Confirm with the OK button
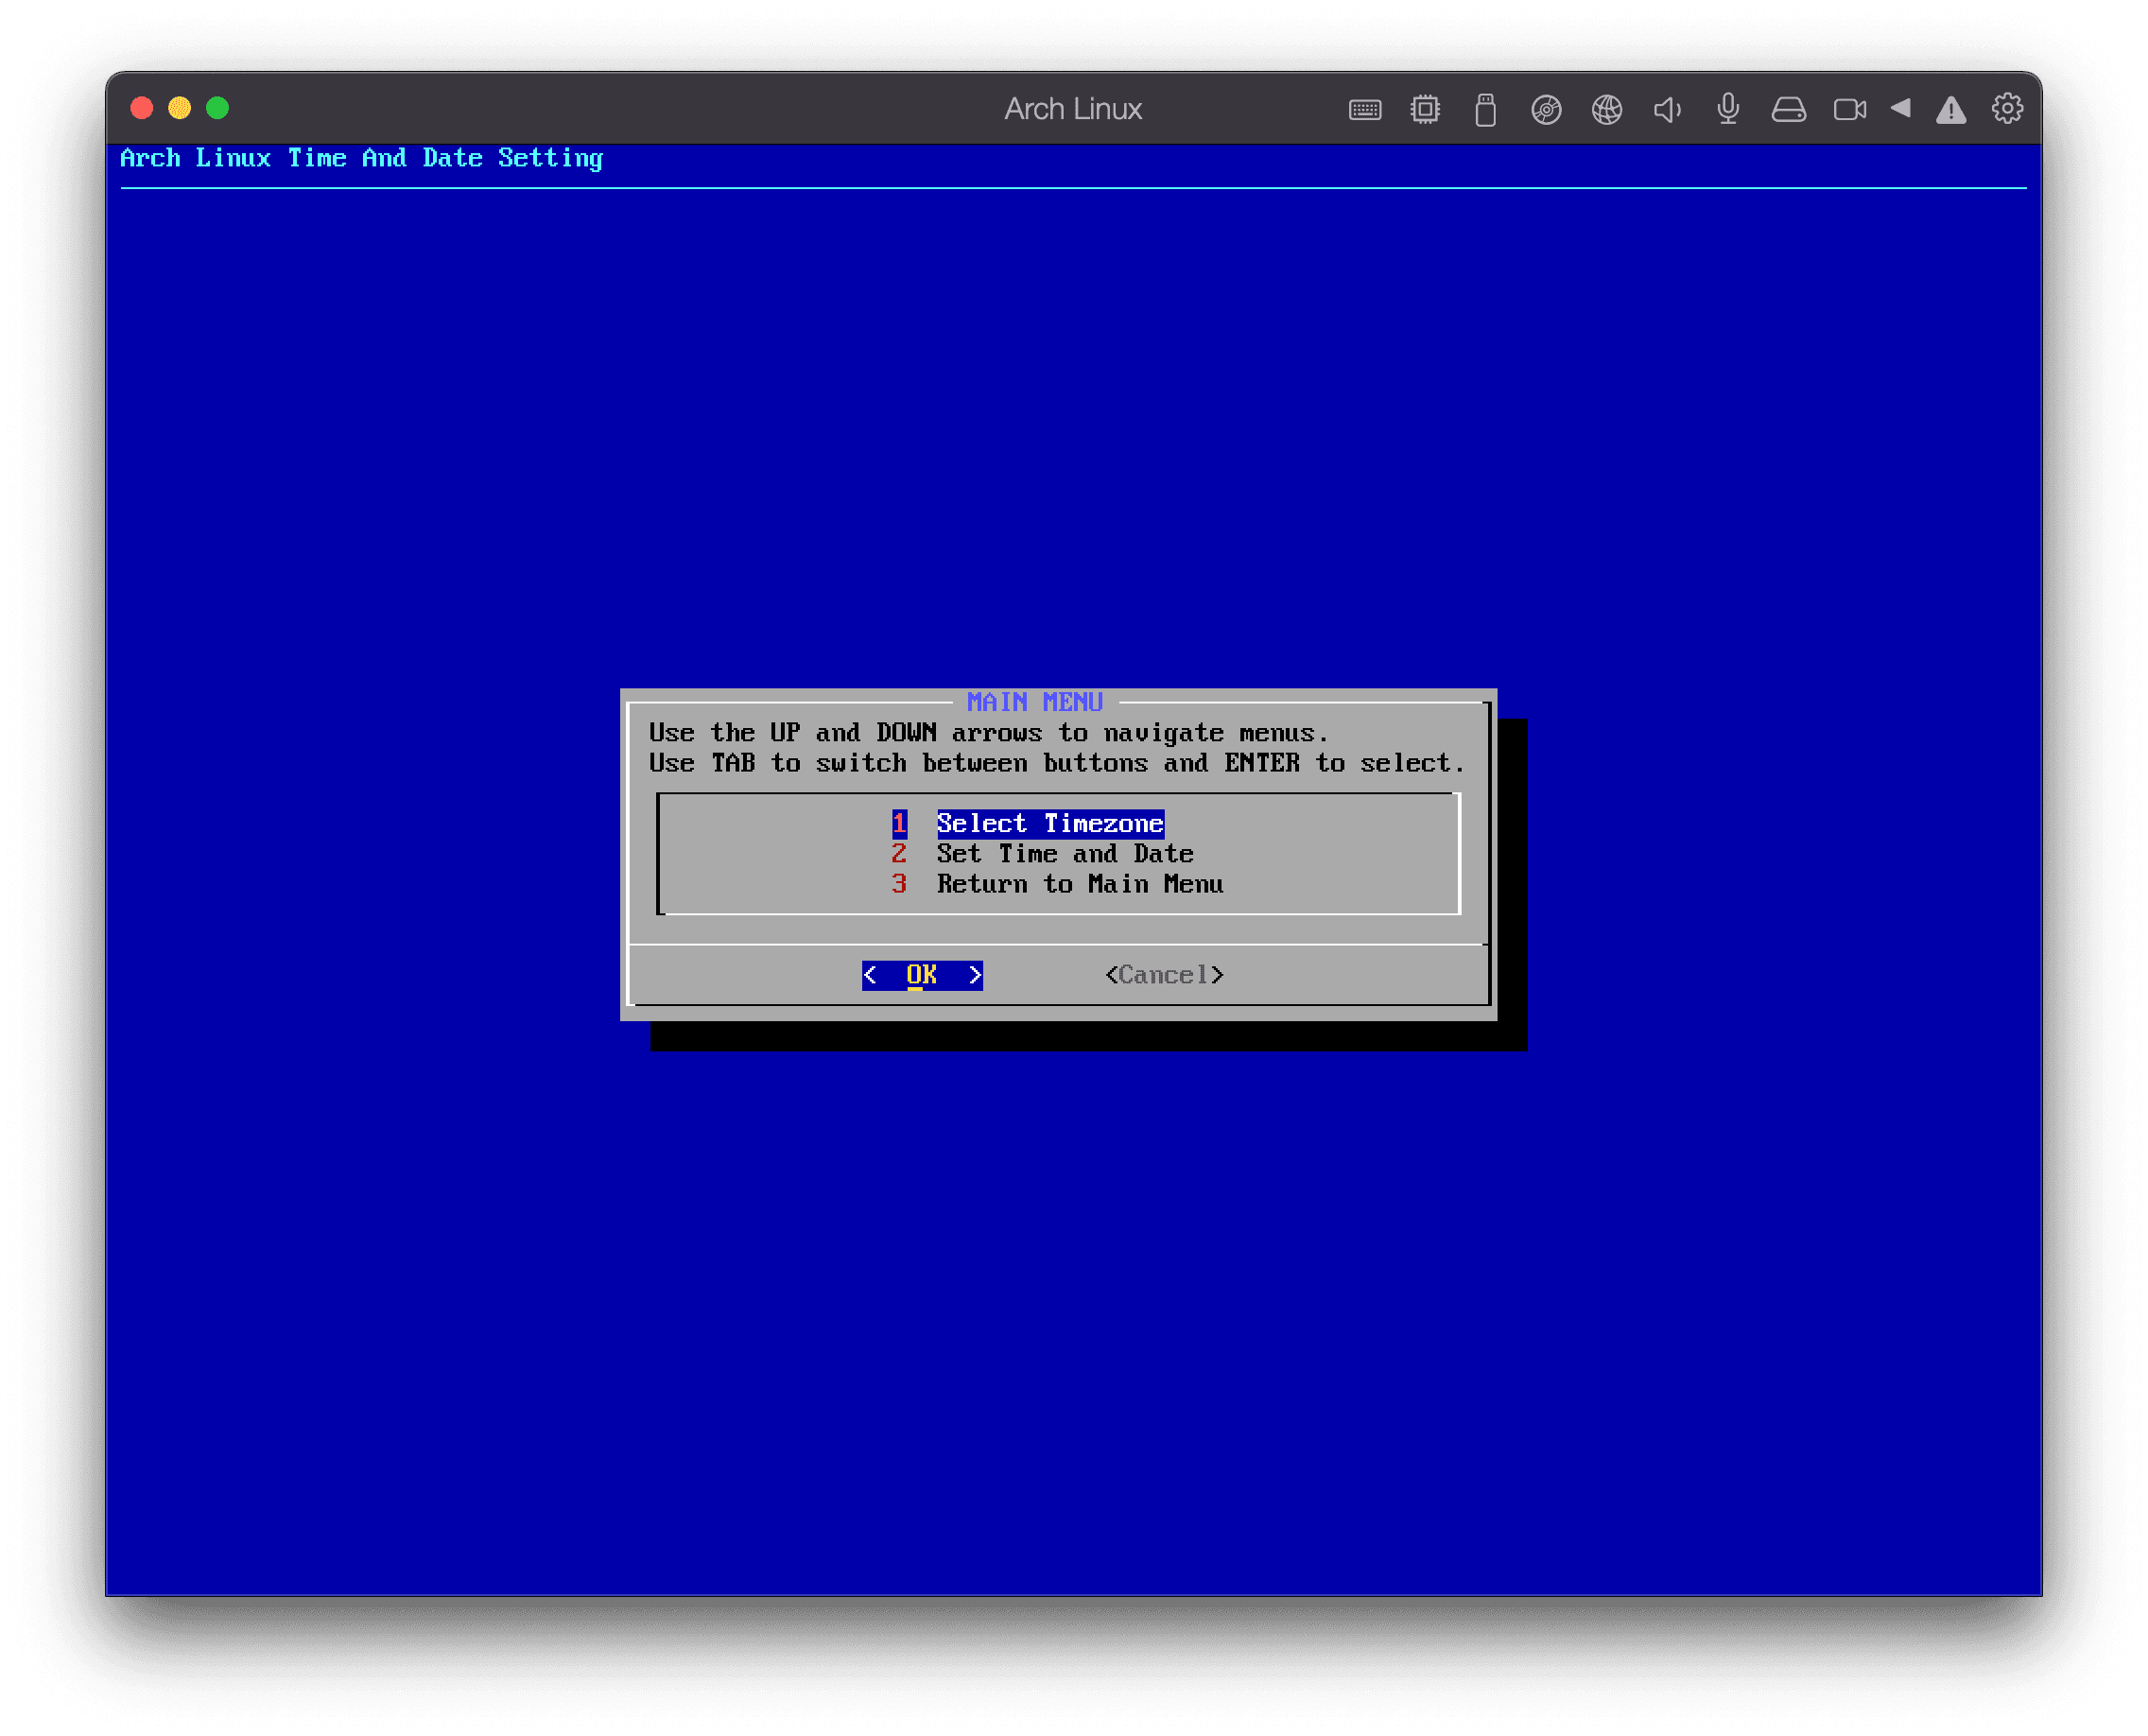 (922, 975)
